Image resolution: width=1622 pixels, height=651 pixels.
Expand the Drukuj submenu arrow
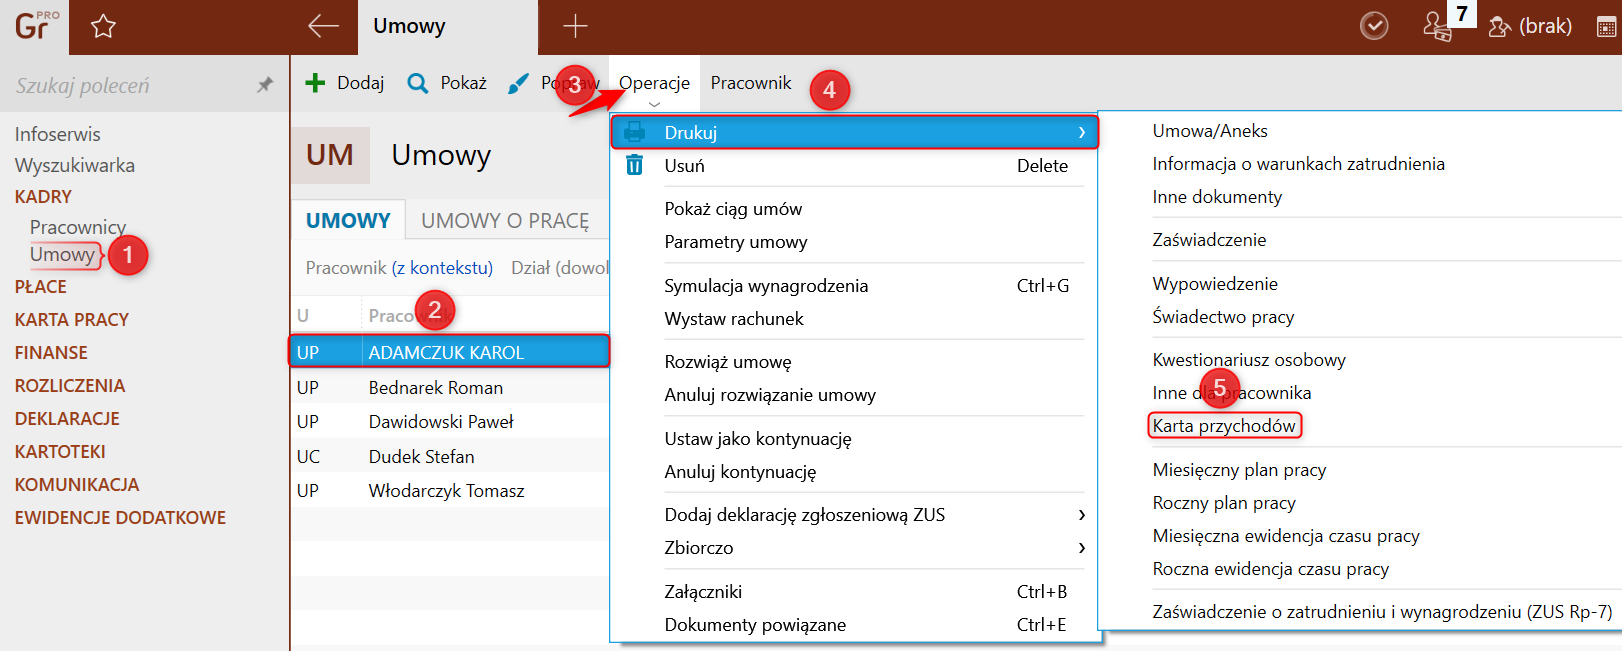click(x=1082, y=132)
